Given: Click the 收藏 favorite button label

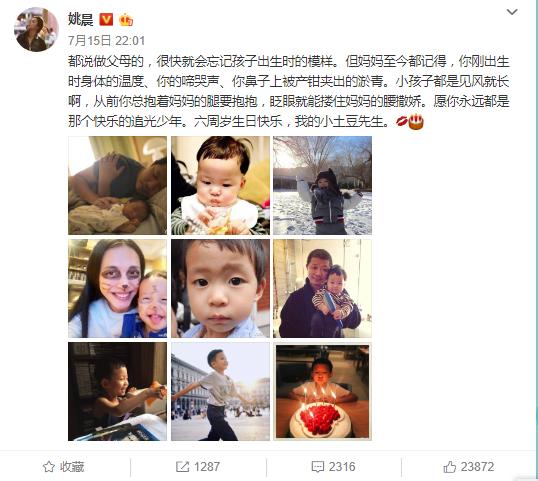Looking at the screenshot, I should point(72,467).
